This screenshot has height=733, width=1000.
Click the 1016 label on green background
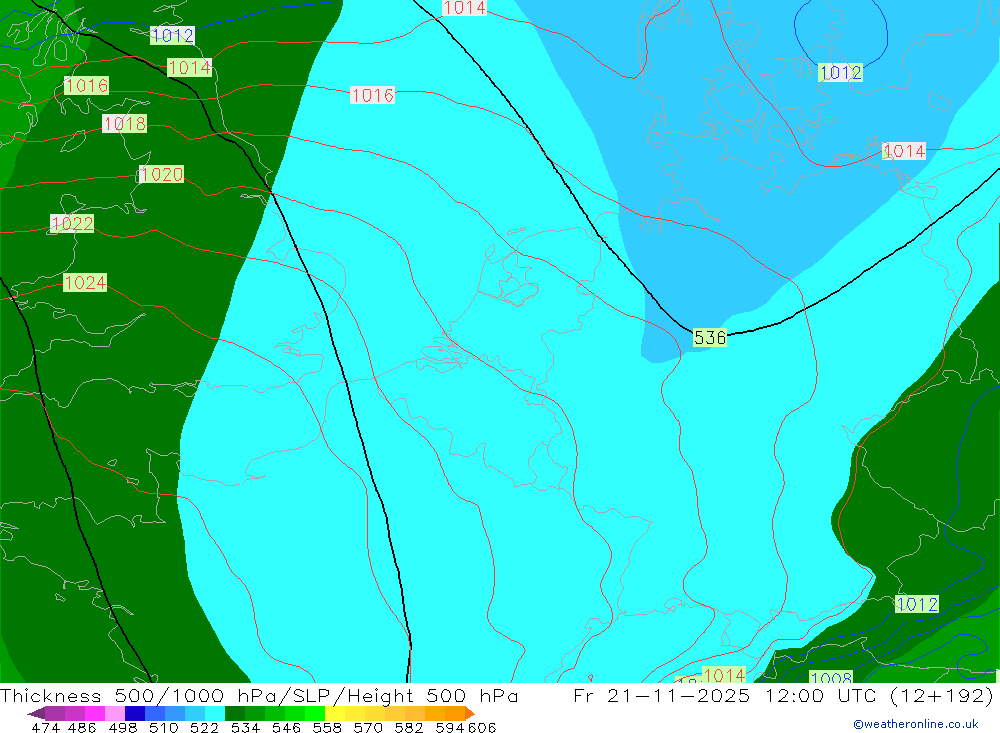[87, 85]
